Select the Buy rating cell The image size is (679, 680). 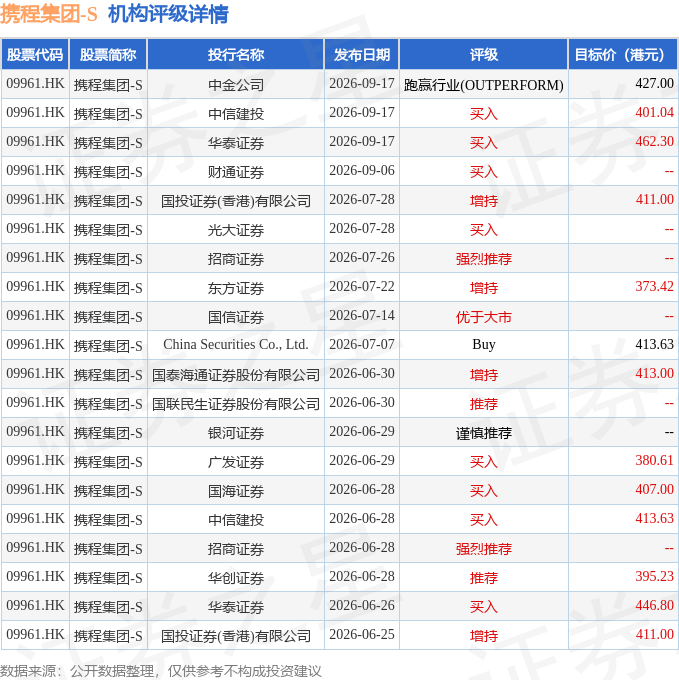tap(483, 345)
